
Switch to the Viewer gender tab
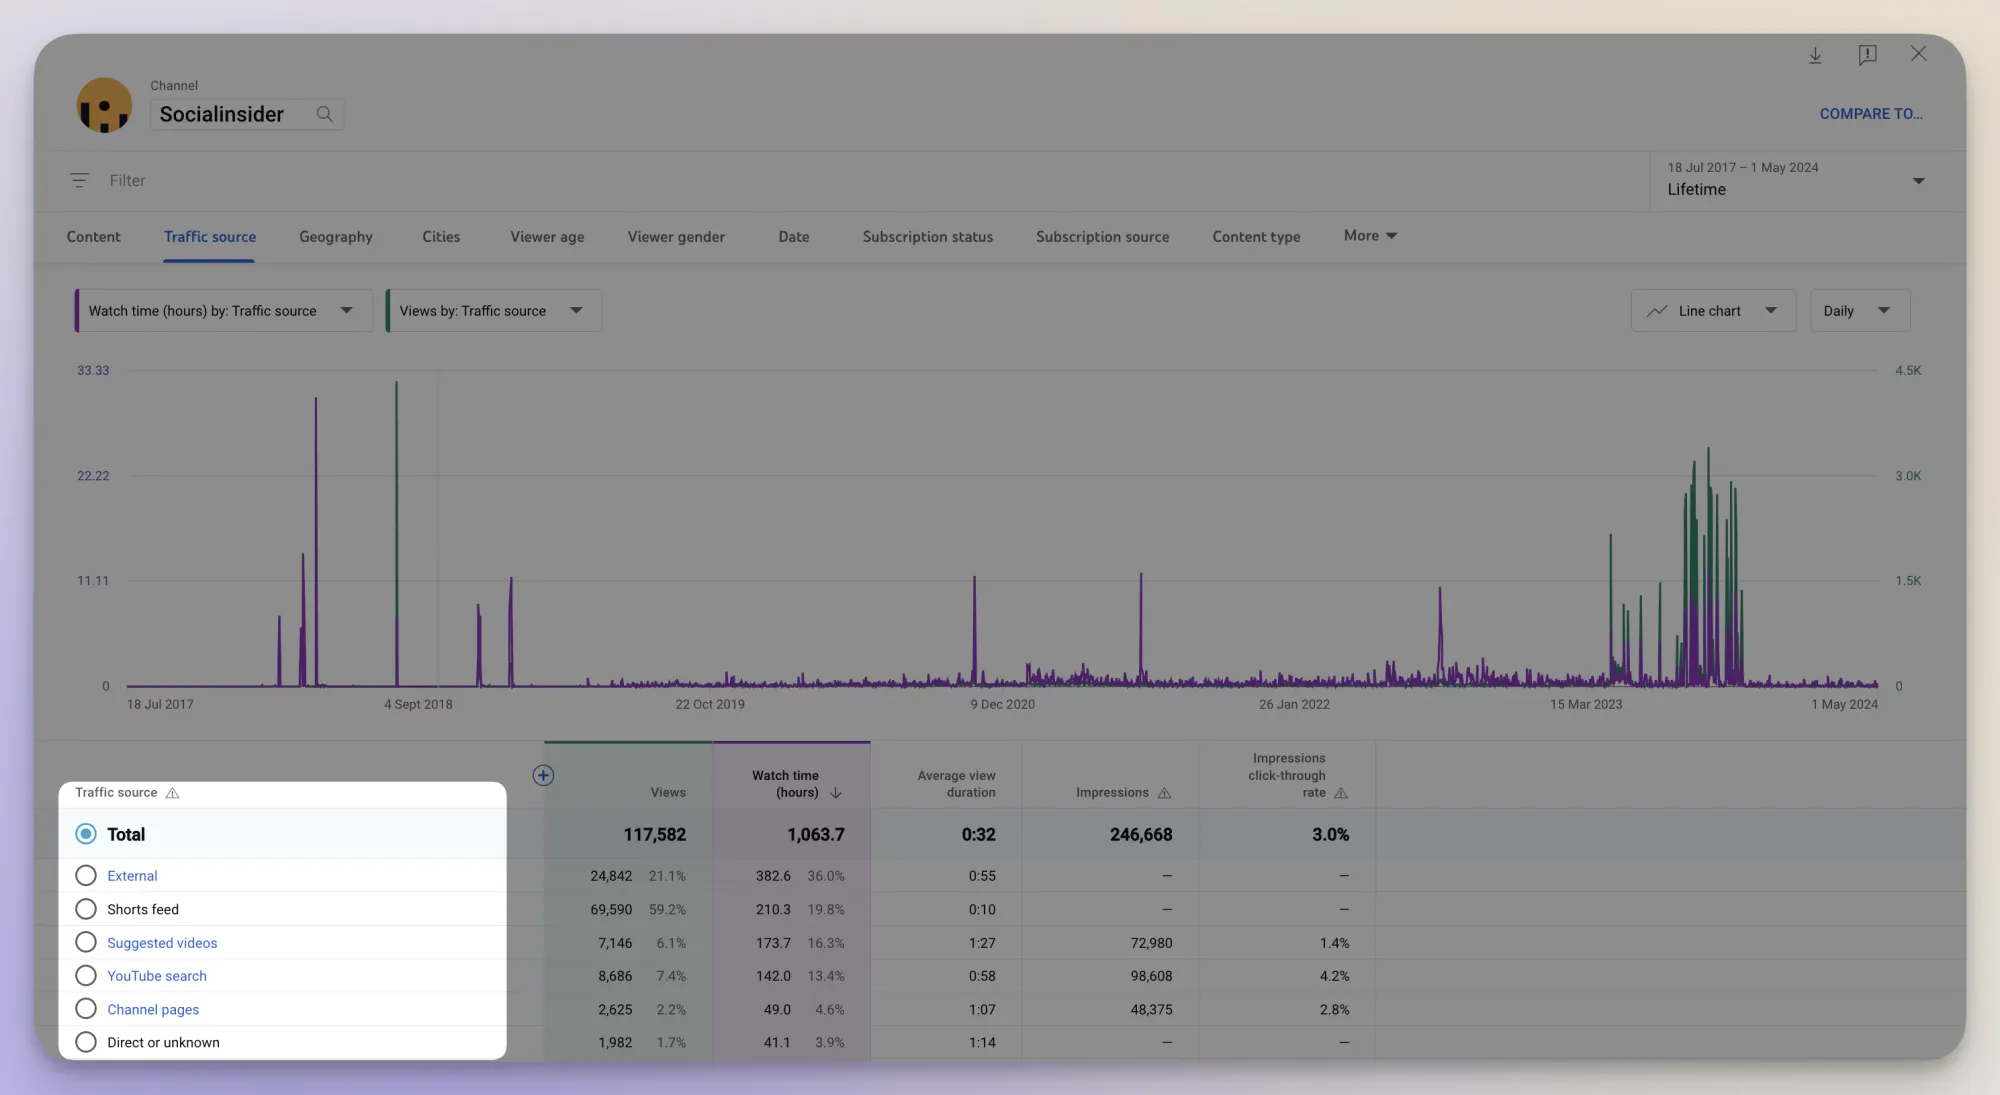(x=676, y=237)
